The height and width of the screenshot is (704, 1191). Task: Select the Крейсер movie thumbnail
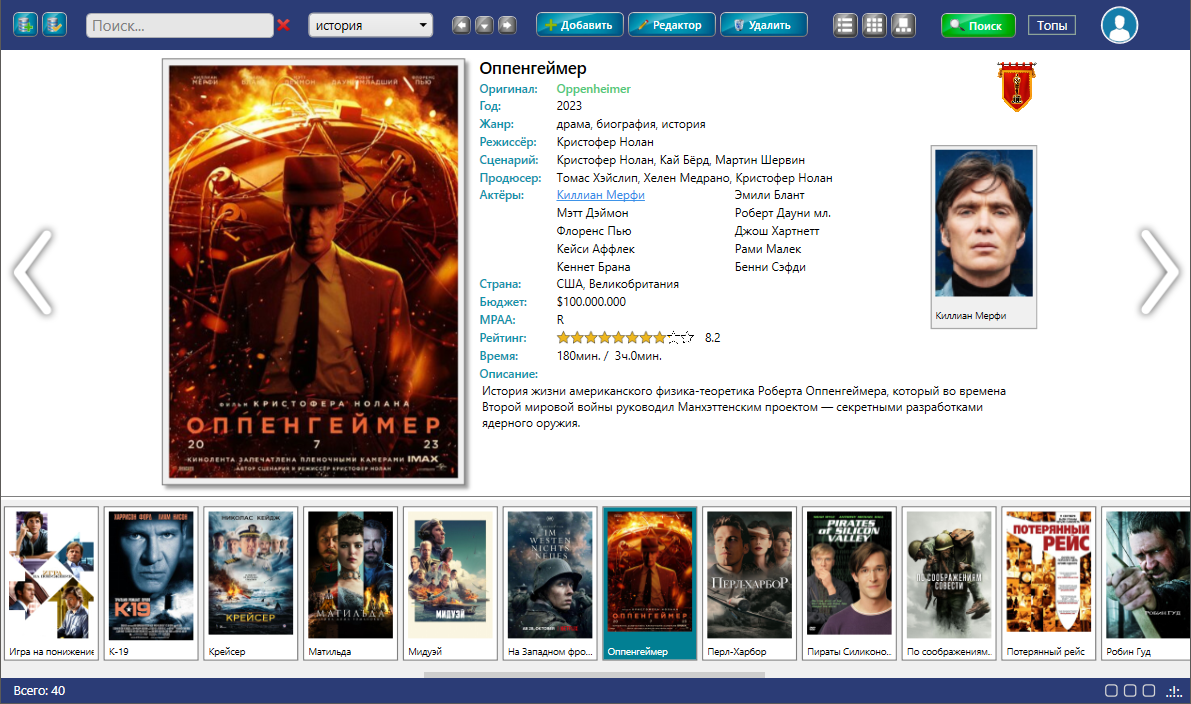[251, 583]
